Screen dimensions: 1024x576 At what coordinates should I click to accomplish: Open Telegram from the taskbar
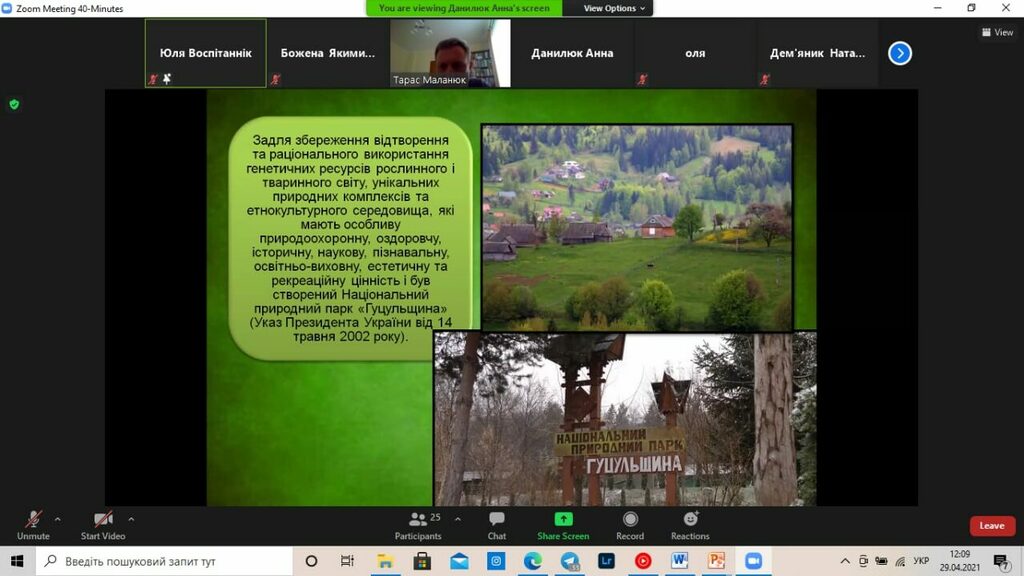coord(570,561)
